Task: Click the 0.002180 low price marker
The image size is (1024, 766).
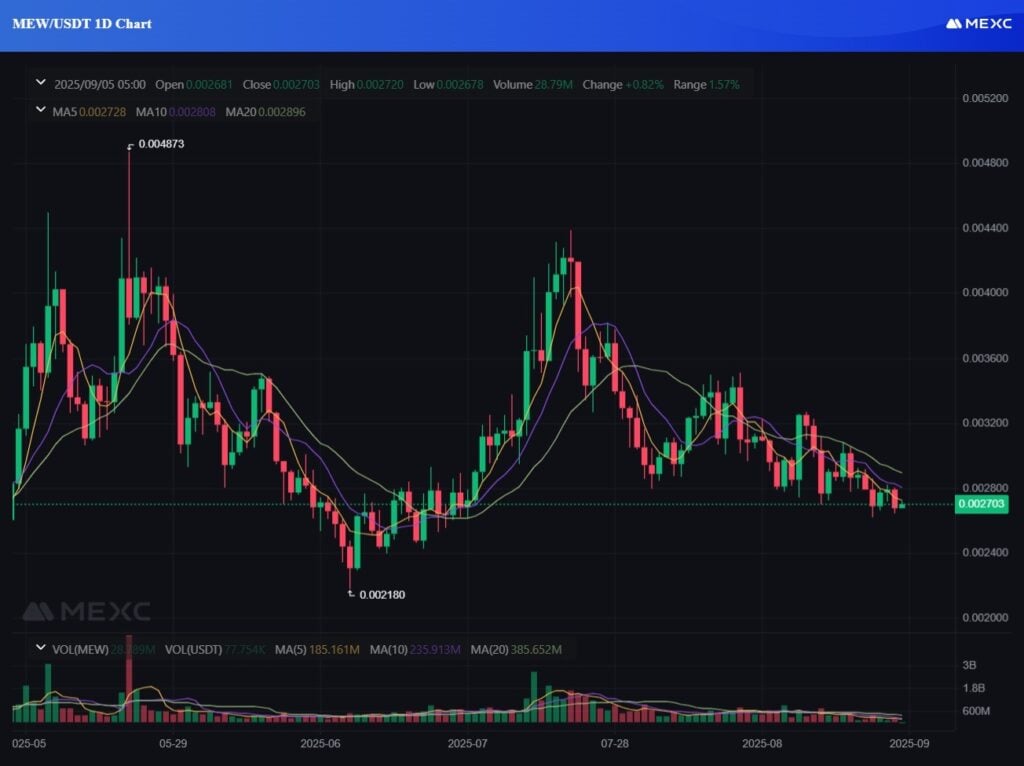Action: 382,595
